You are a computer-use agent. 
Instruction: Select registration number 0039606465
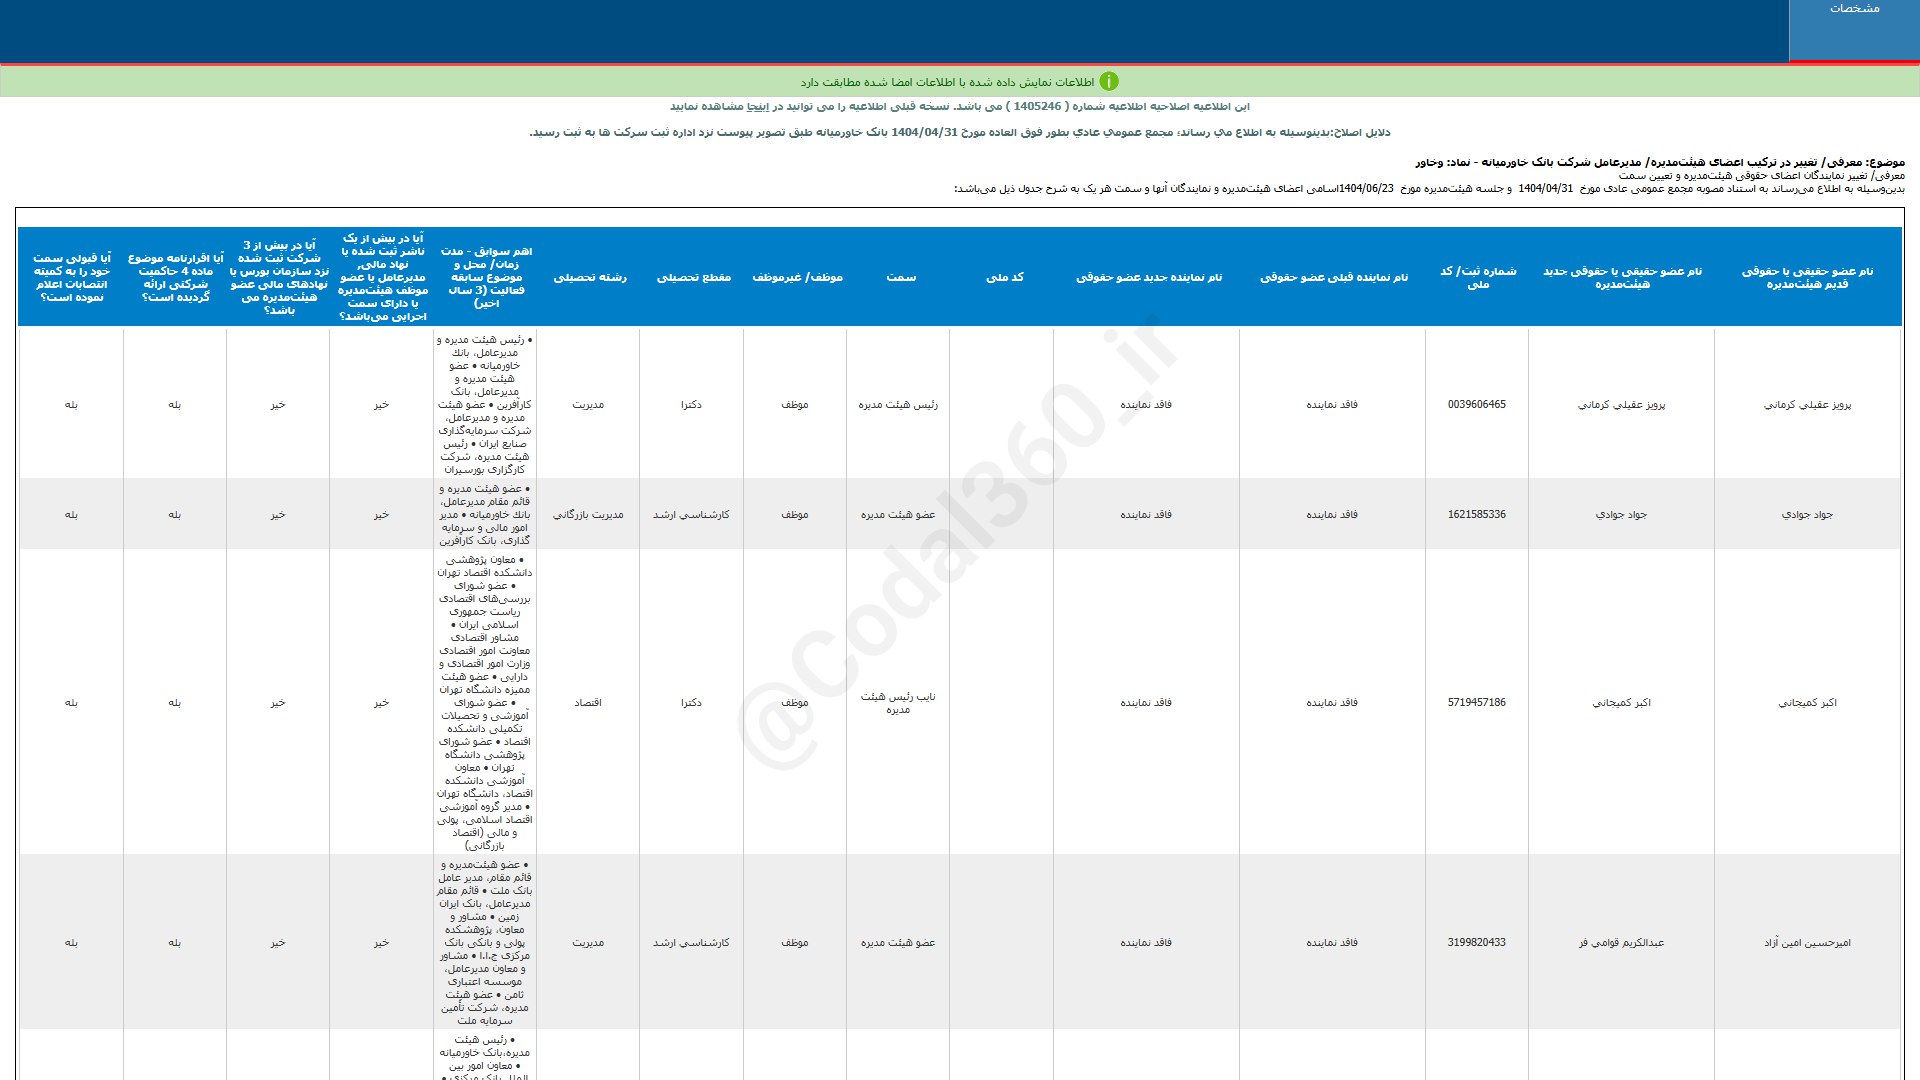pyautogui.click(x=1476, y=405)
